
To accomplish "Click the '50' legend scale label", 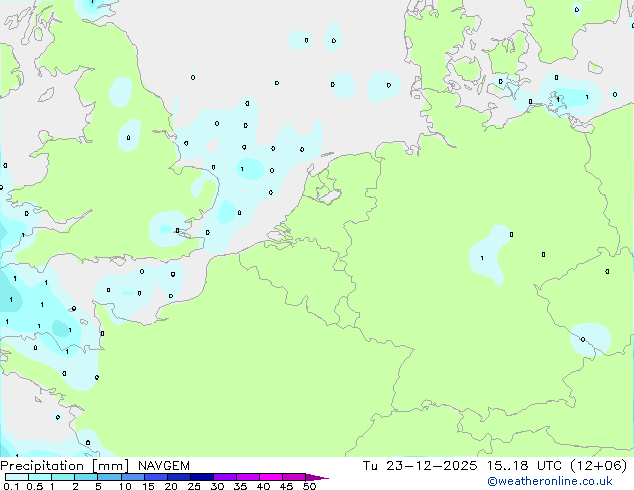I will 309,486.
